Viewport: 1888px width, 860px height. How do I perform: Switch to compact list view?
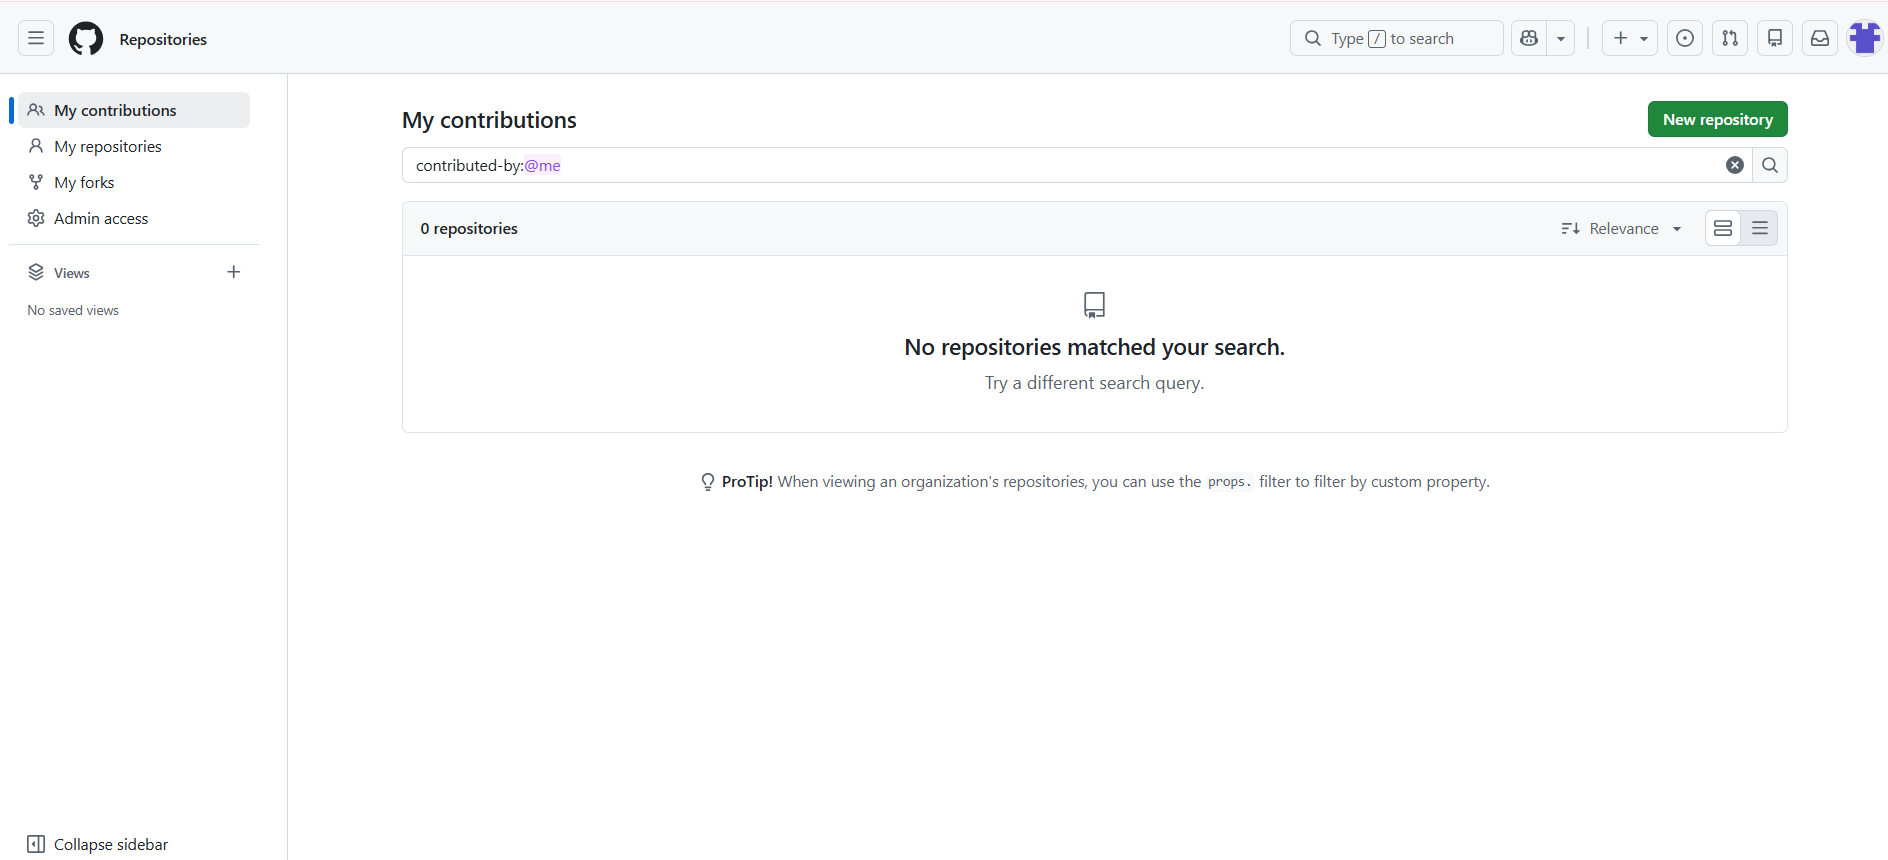[1760, 228]
